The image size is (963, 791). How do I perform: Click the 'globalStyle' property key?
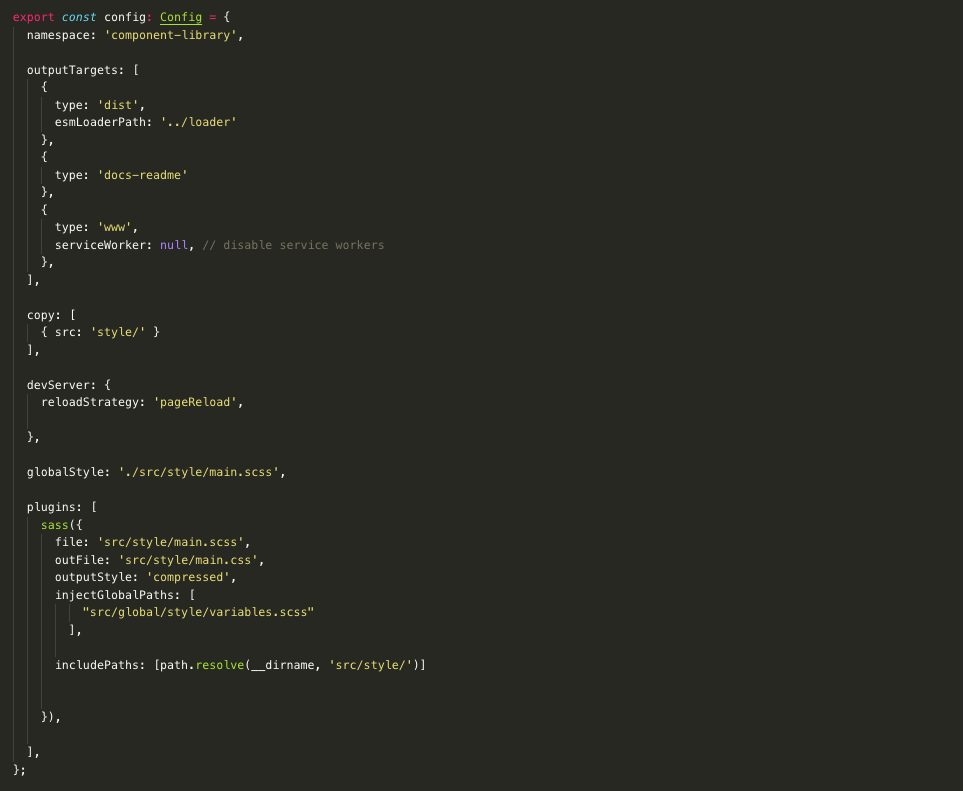[65, 472]
